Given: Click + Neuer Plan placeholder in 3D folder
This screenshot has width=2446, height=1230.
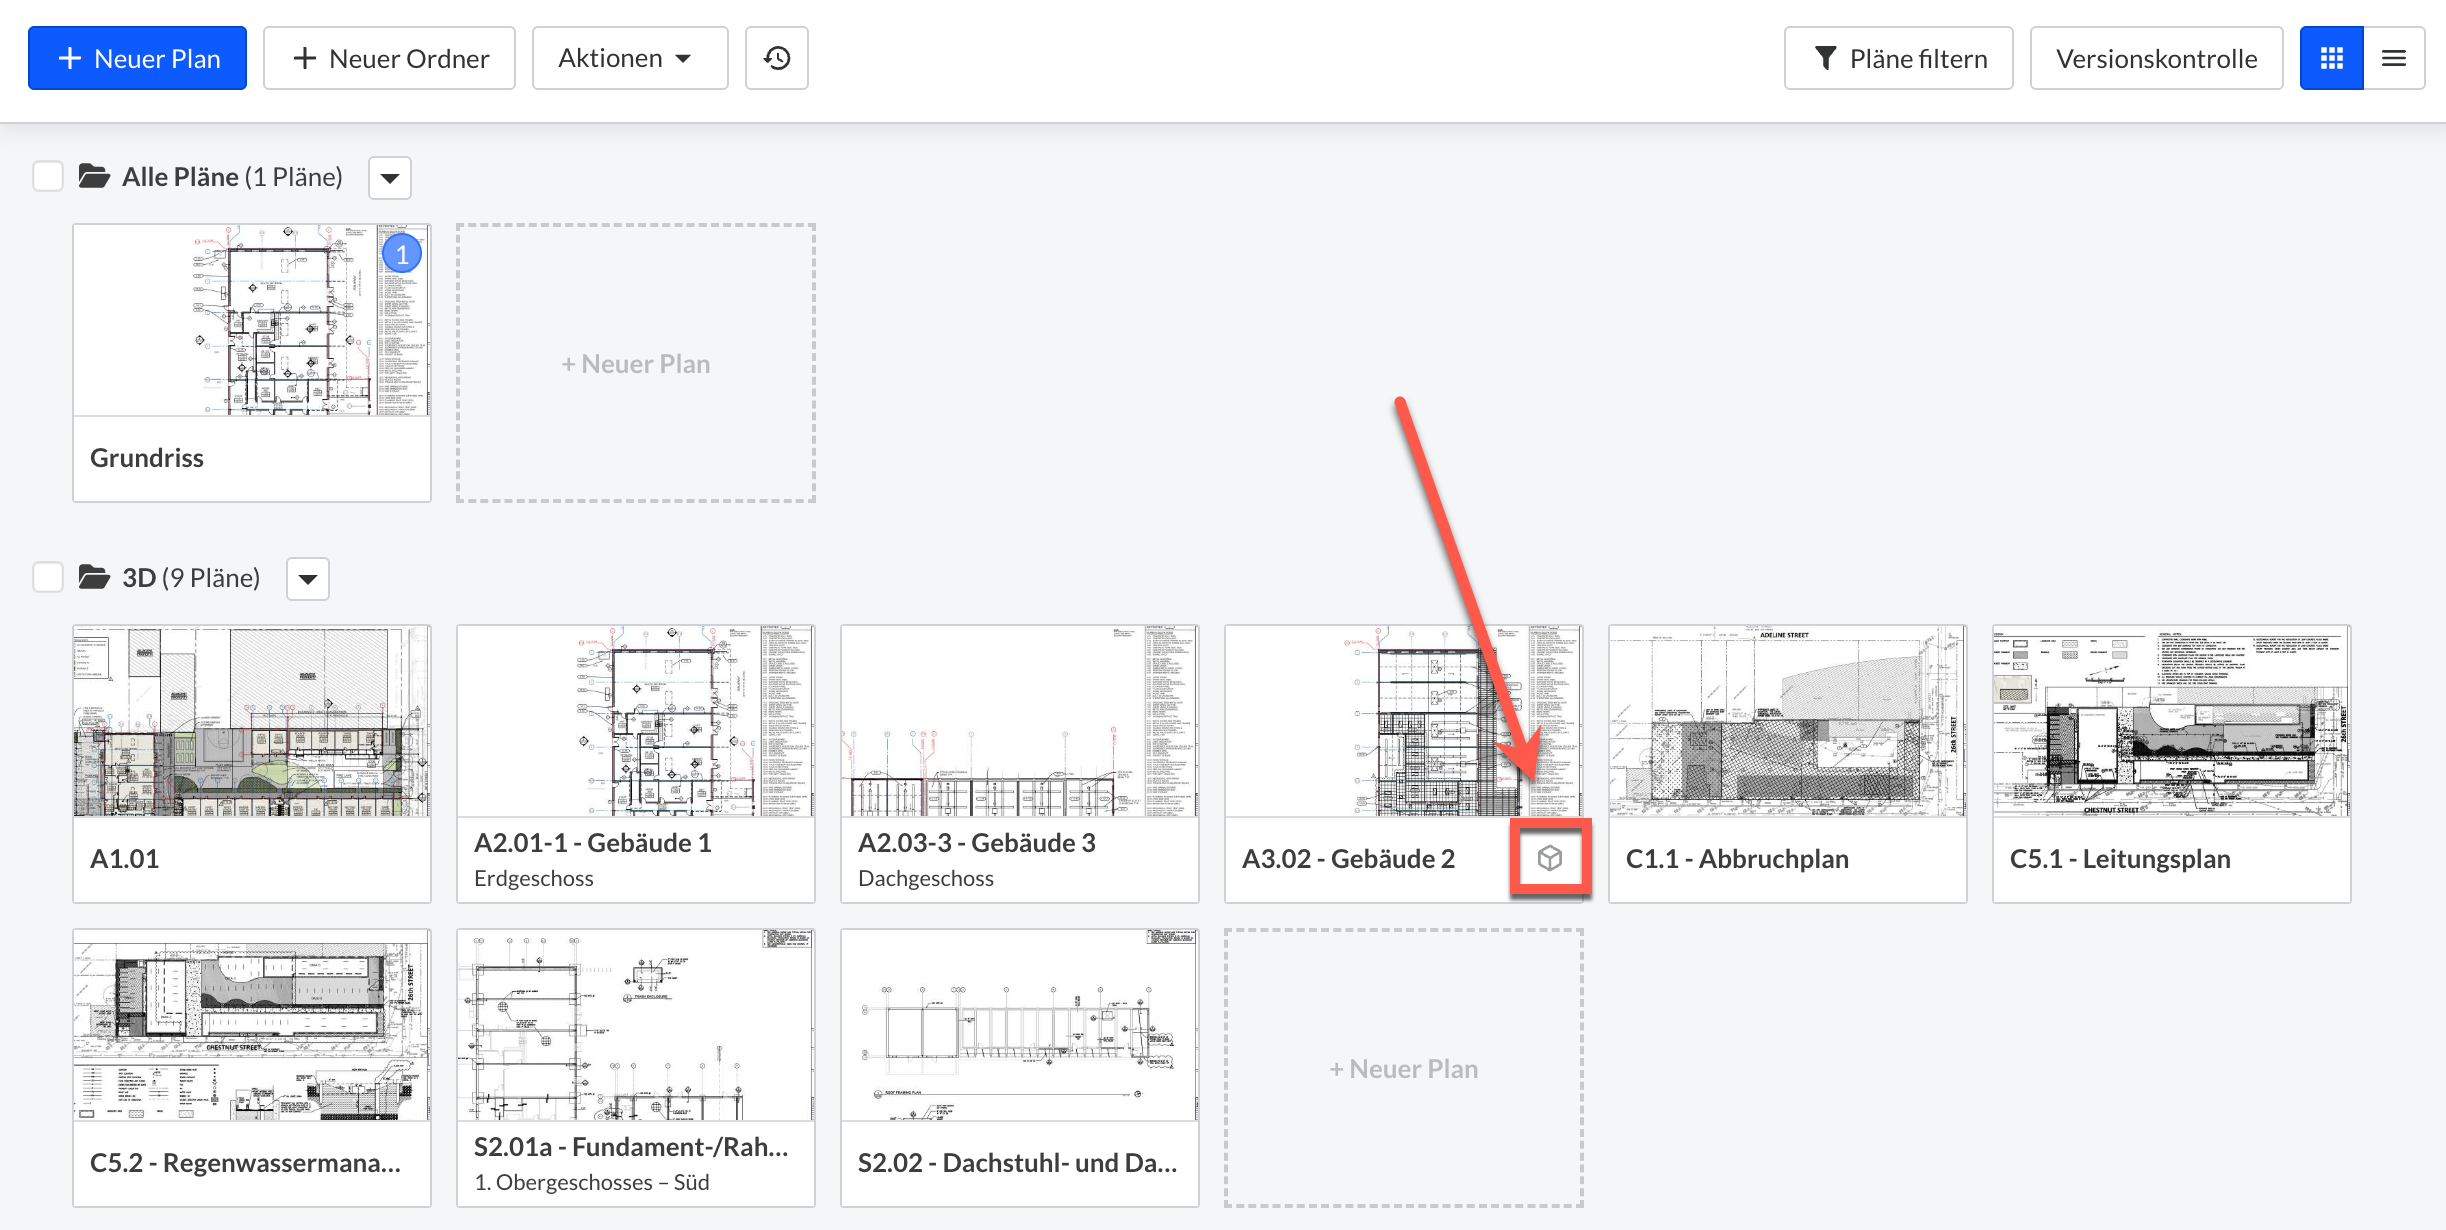Looking at the screenshot, I should (x=1403, y=1068).
